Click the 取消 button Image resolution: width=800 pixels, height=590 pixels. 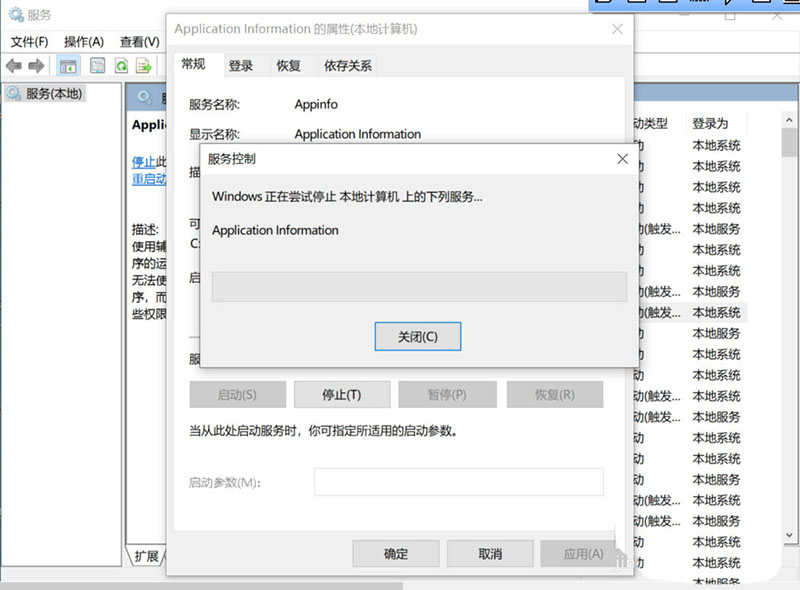[x=490, y=554]
